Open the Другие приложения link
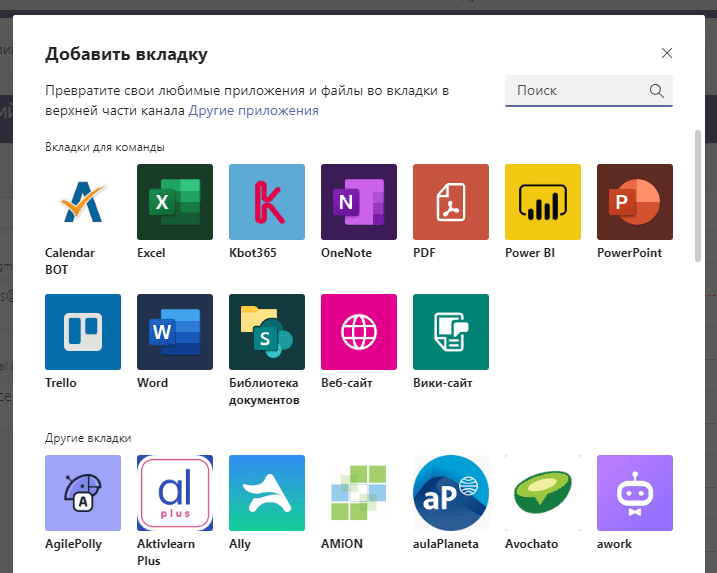This screenshot has height=573, width=717. click(x=254, y=111)
